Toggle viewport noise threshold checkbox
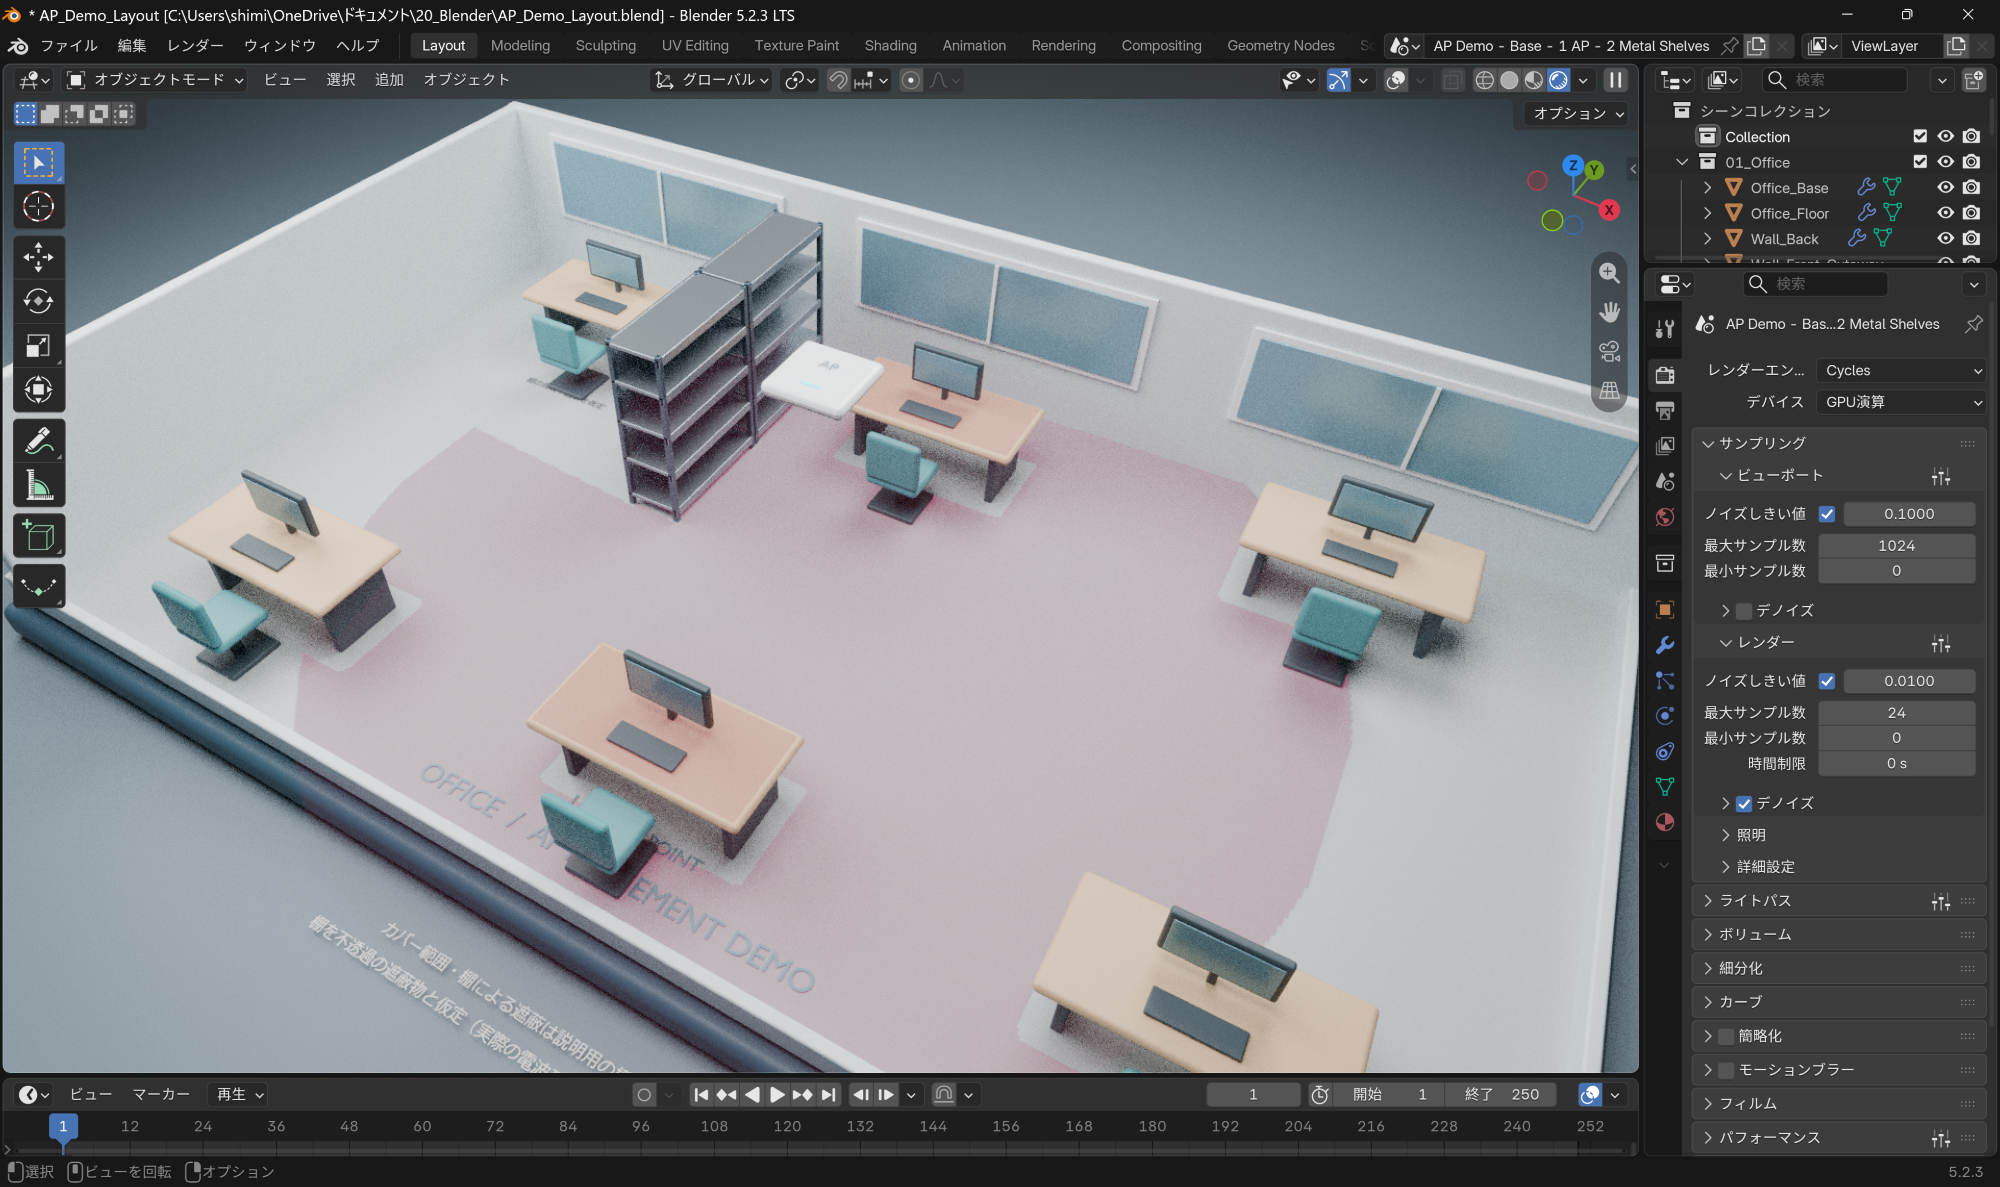 click(x=1827, y=514)
